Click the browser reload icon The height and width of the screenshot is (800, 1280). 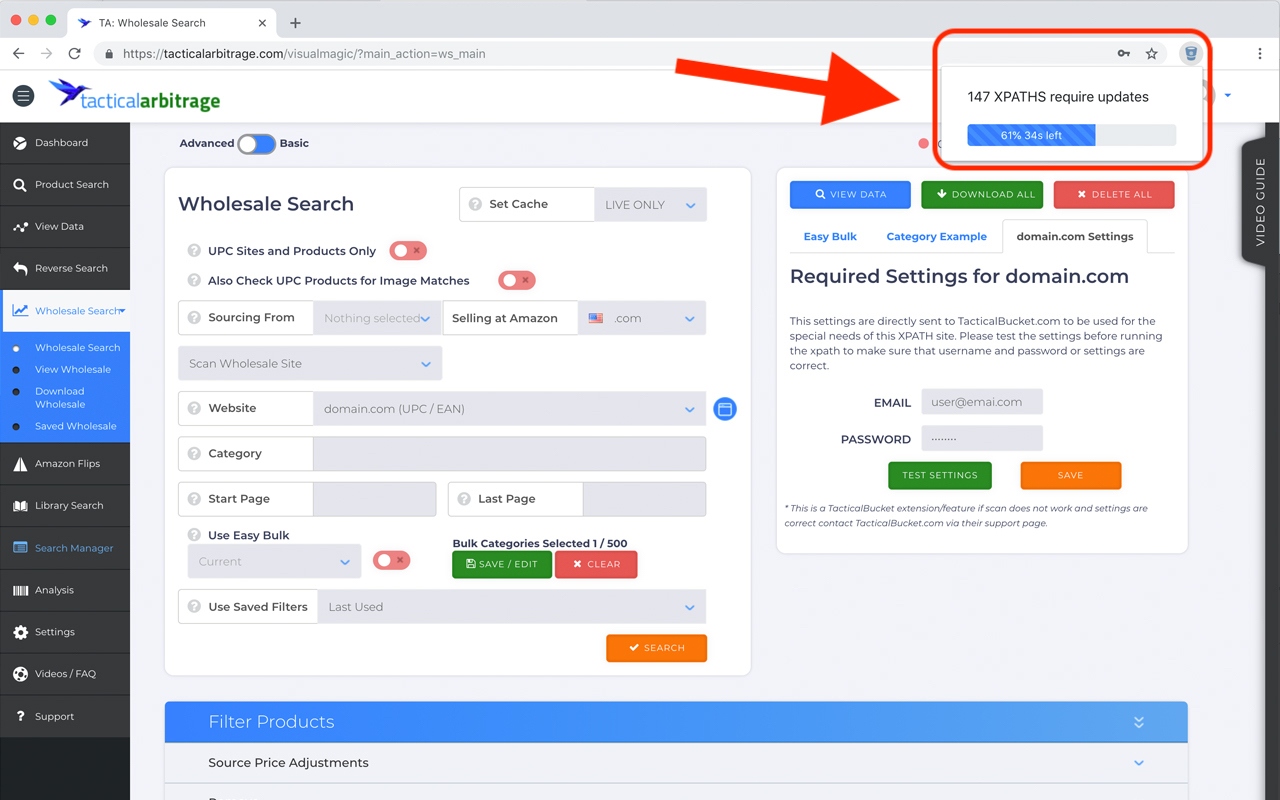[74, 53]
